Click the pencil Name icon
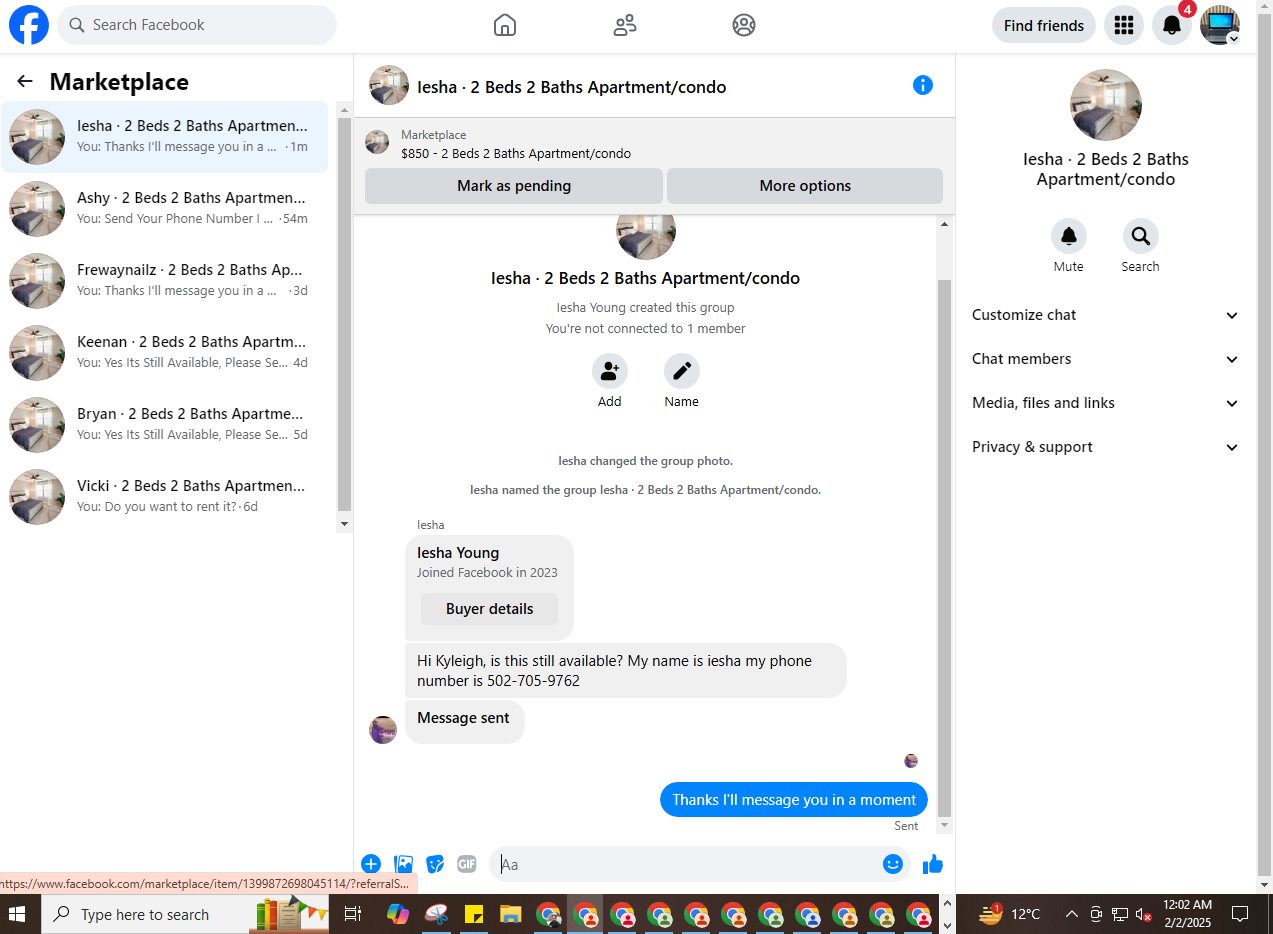This screenshot has height=934, width=1273. click(x=682, y=371)
